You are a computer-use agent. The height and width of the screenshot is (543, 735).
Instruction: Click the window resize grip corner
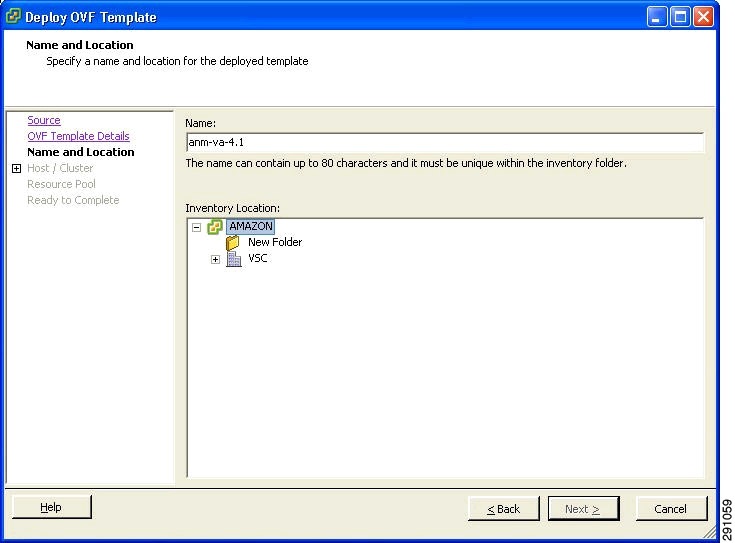pyautogui.click(x=711, y=531)
